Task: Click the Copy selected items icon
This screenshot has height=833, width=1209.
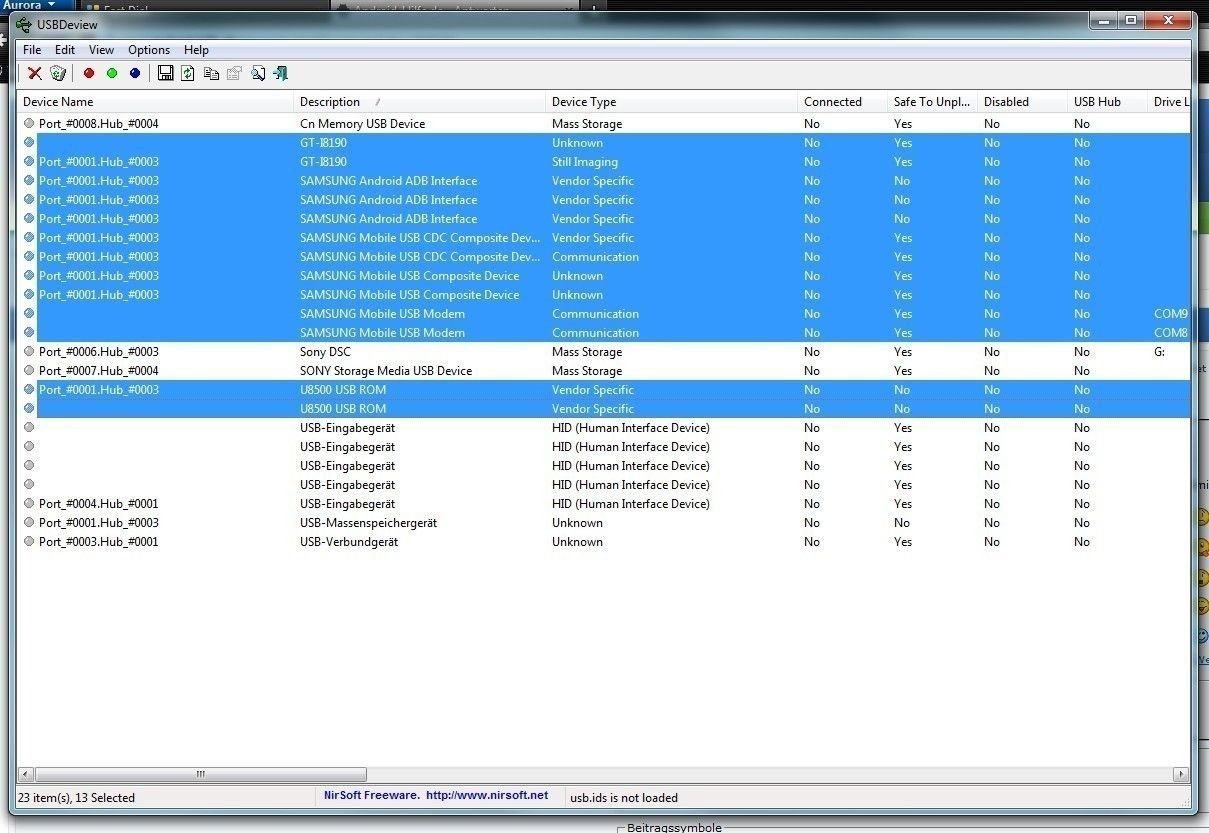Action: tap(211, 73)
